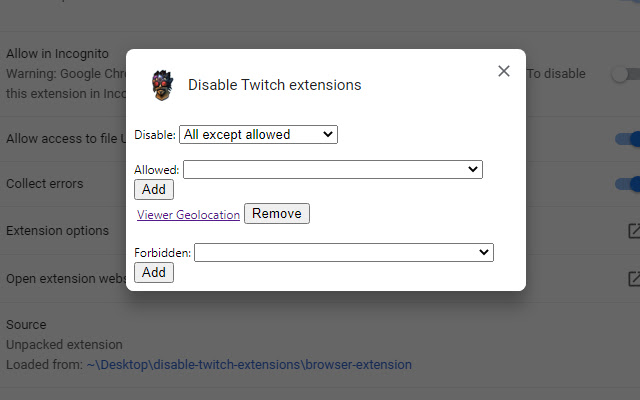Screen dimensions: 640x400
Task: Close the Disable Twitch extensions popup
Action: [504, 71]
